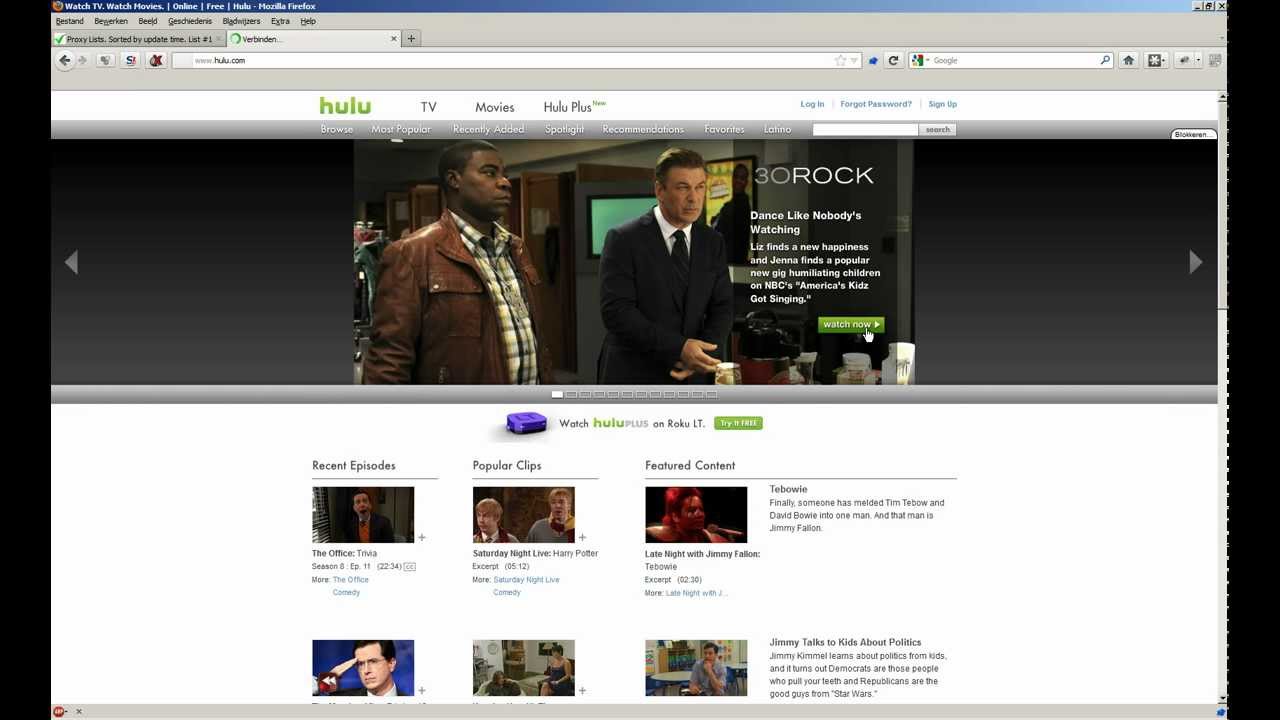Bookmark this page with the star icon

[840, 60]
